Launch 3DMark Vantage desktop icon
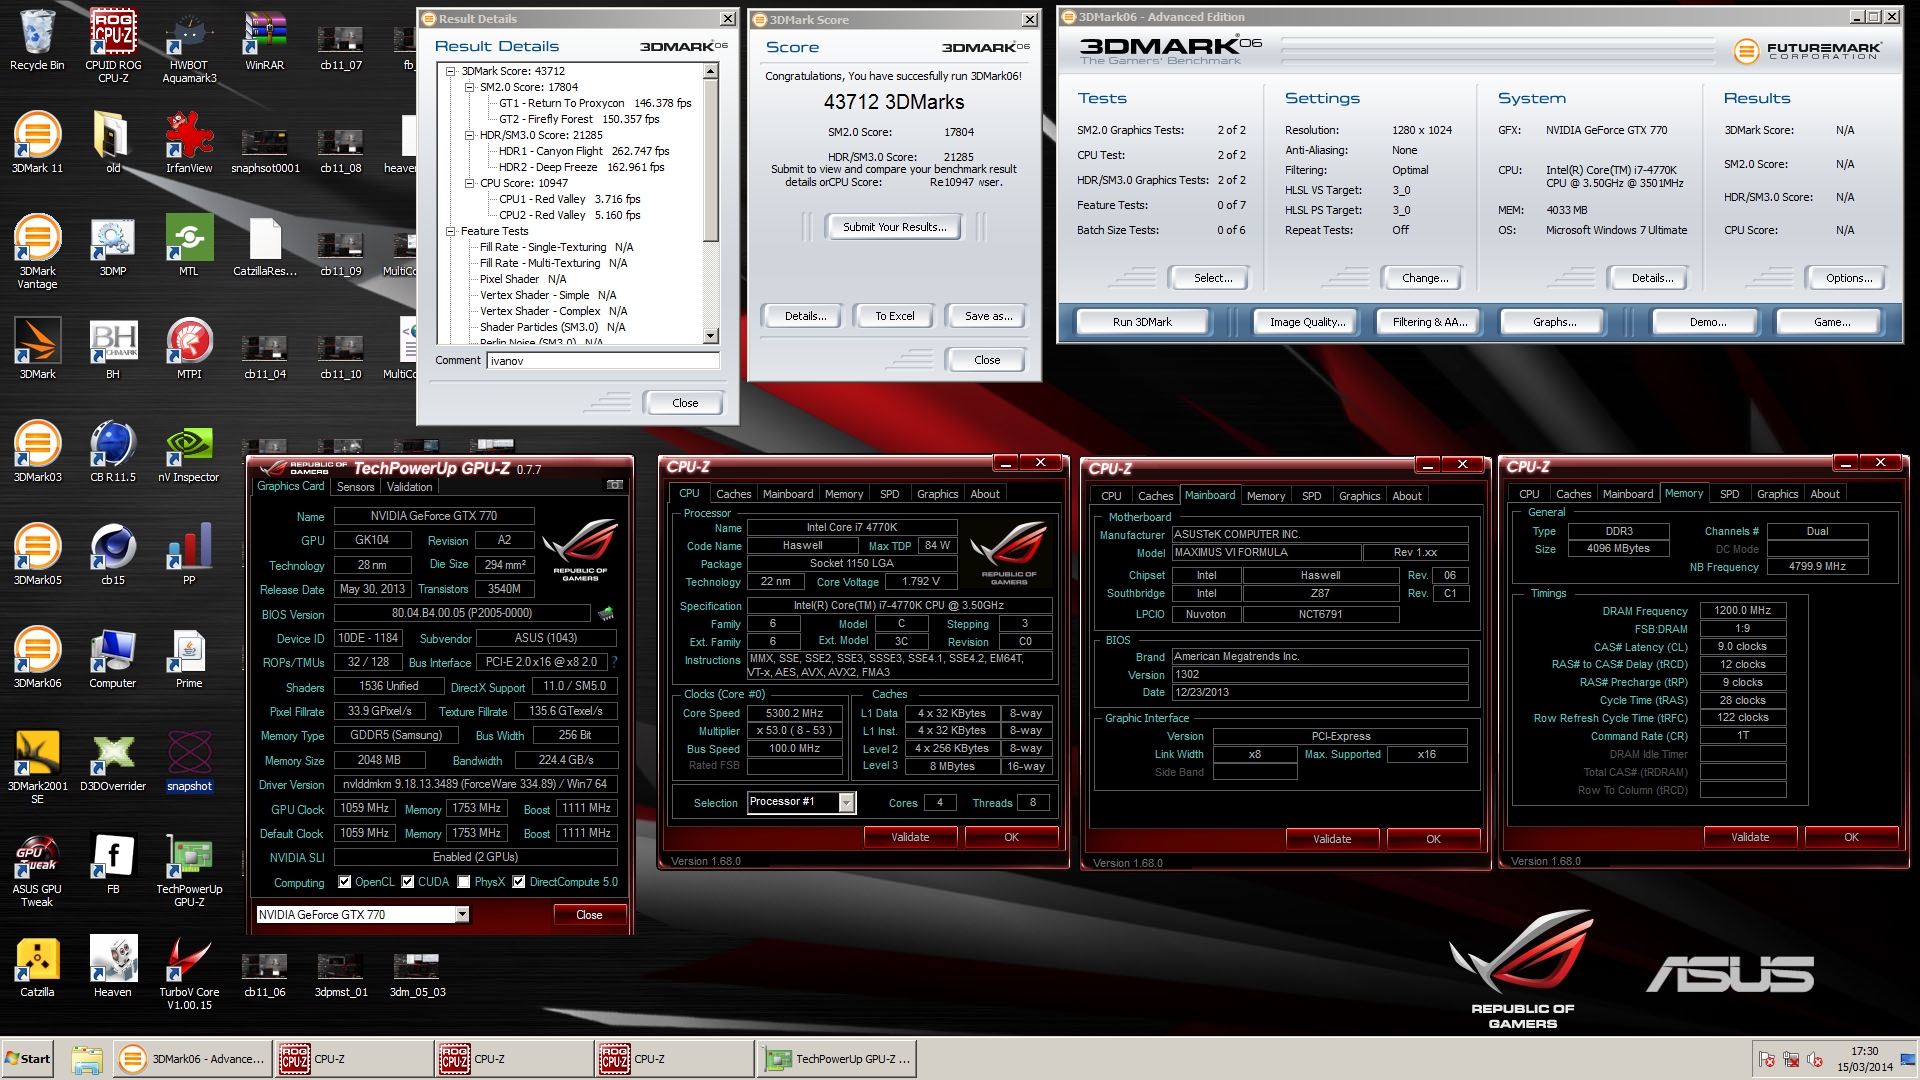The height and width of the screenshot is (1080, 1920). tap(37, 250)
